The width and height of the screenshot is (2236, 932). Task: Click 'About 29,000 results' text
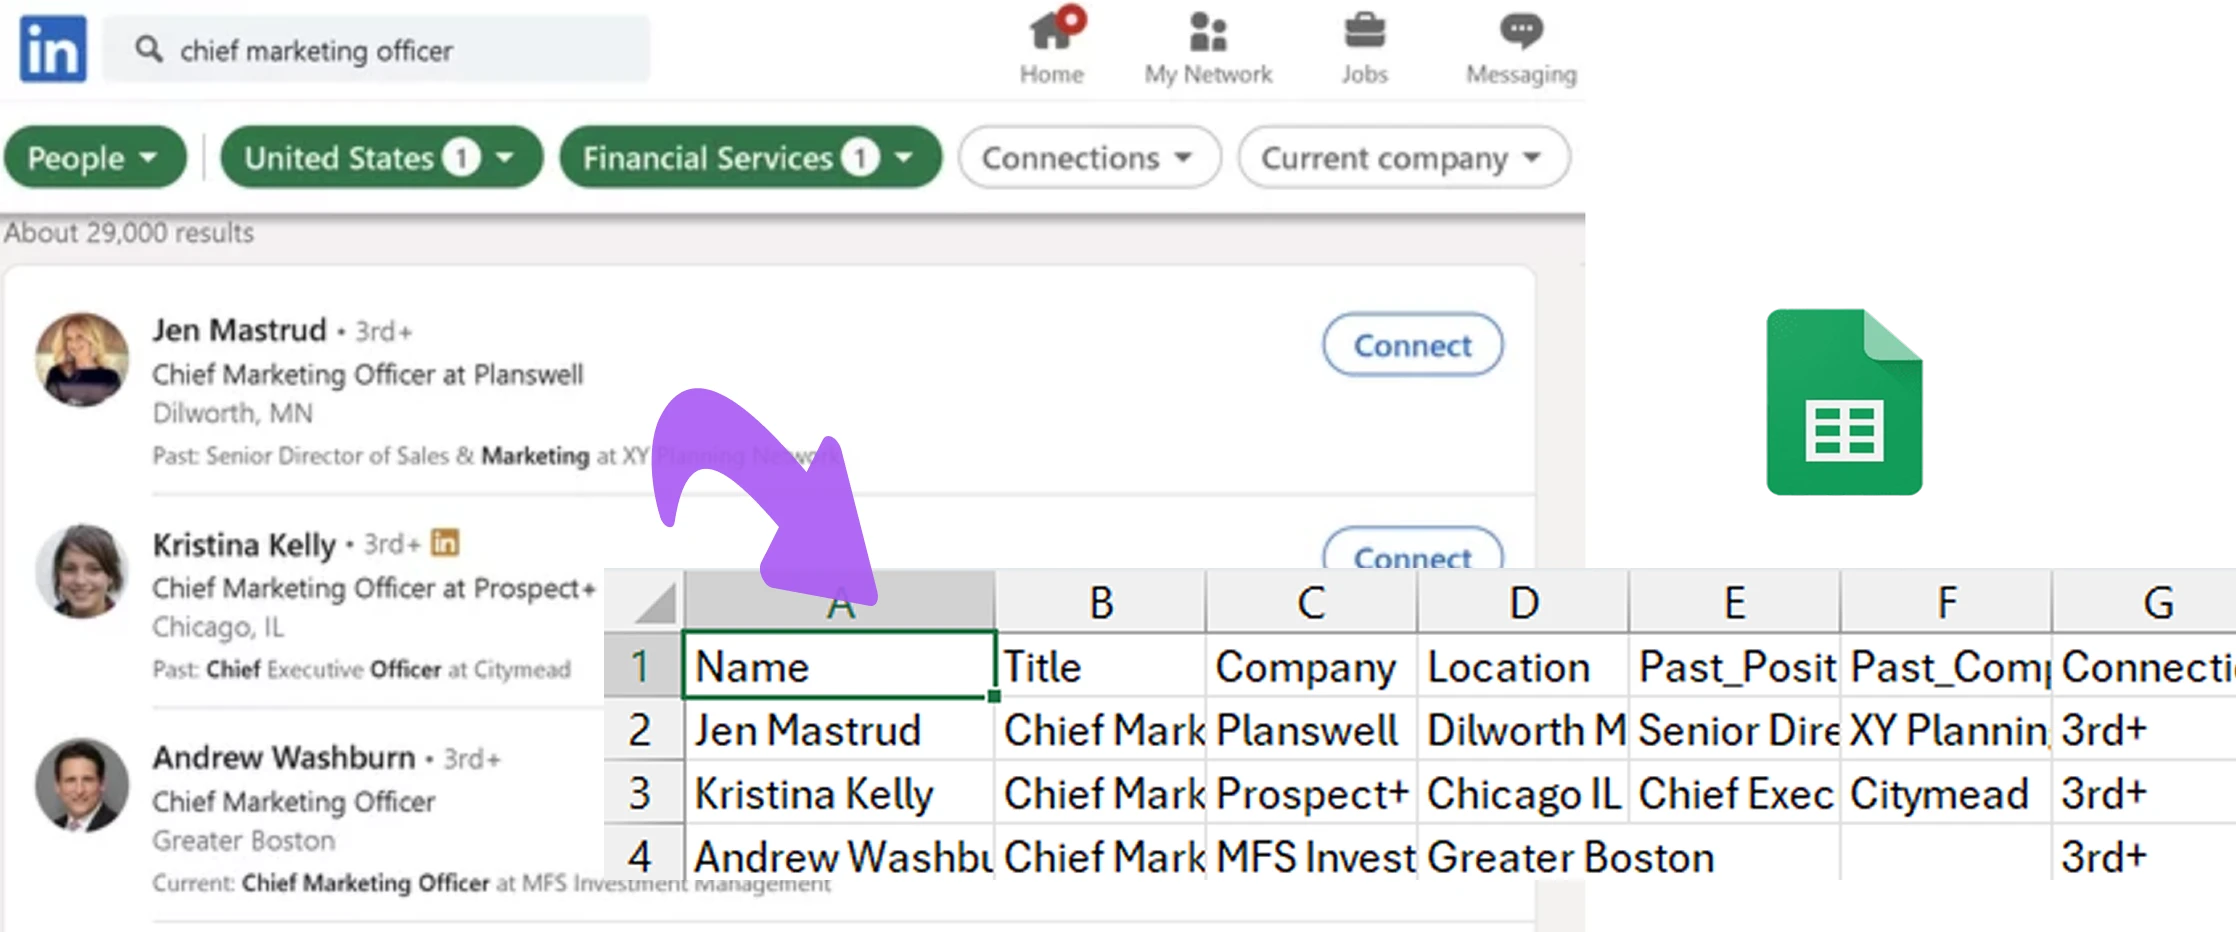click(129, 233)
